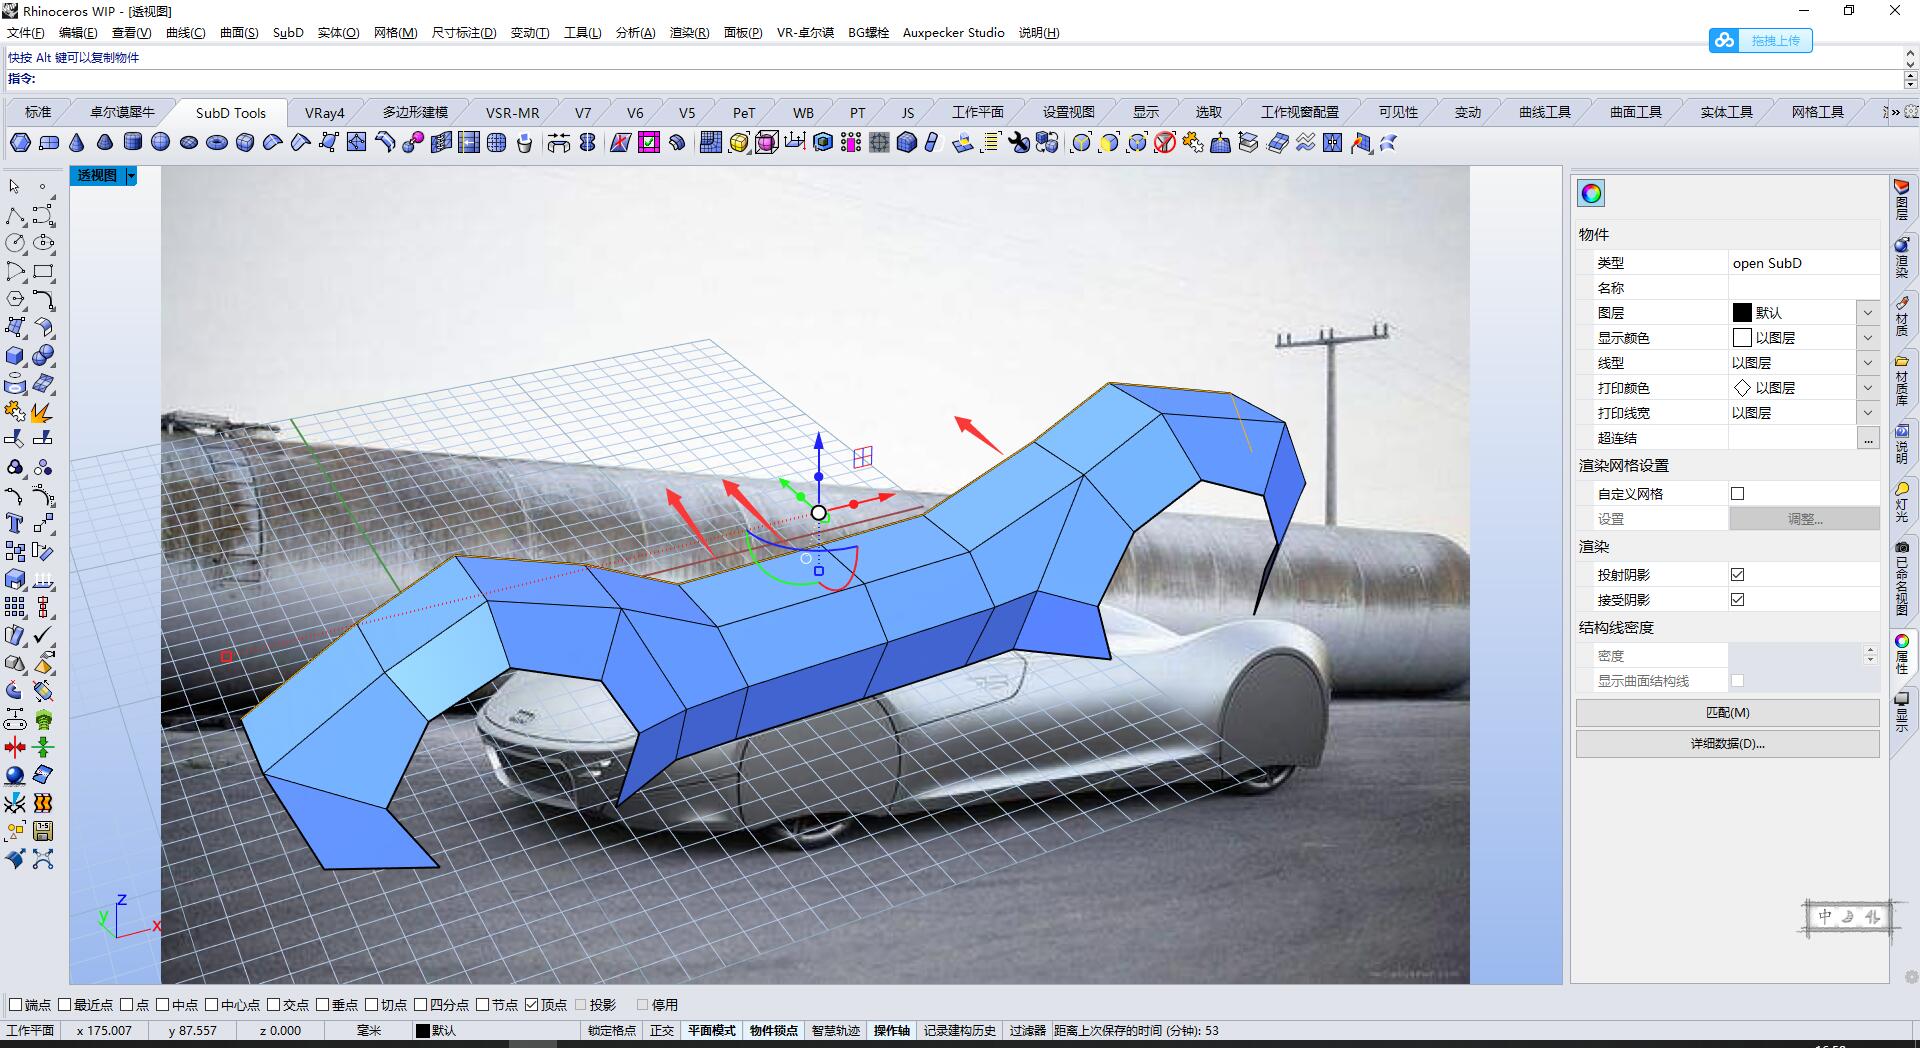Click the red prohibited filter icon

click(x=1165, y=143)
